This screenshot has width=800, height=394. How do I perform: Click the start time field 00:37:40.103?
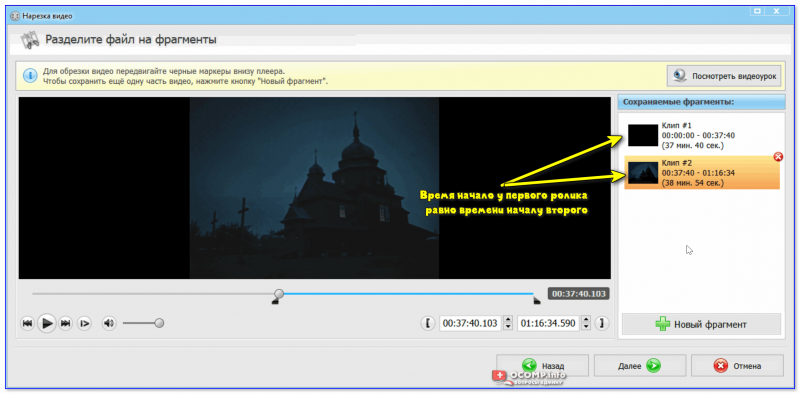[x=470, y=324]
